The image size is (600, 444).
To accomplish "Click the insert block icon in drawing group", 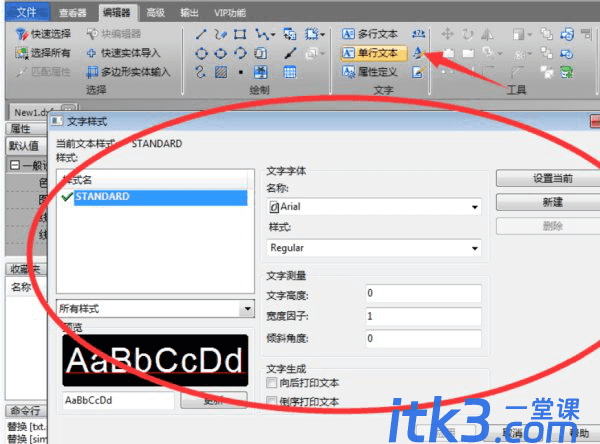I will pyautogui.click(x=290, y=34).
